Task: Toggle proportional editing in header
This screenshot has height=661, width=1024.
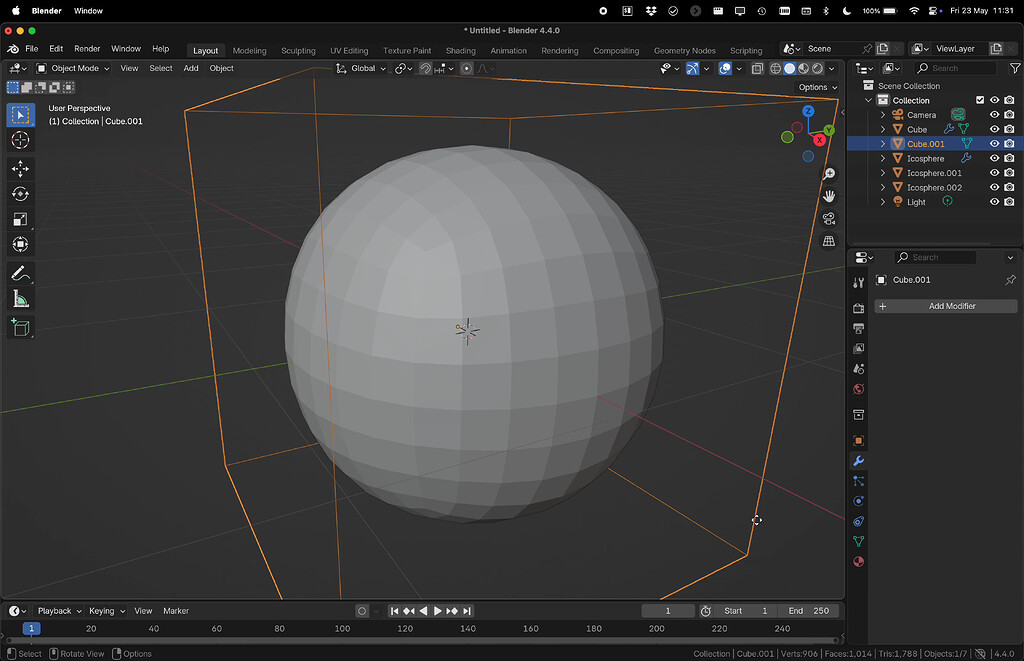Action: click(x=466, y=69)
